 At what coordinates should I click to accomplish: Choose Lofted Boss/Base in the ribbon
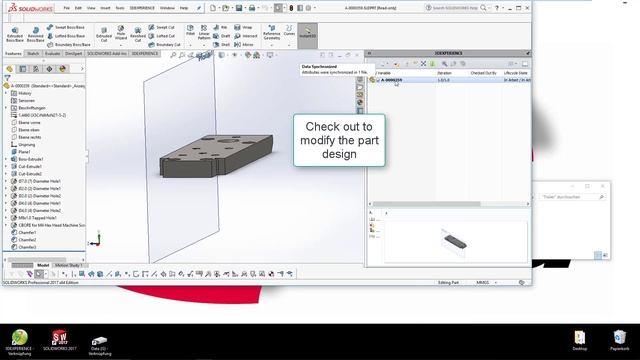[65, 36]
